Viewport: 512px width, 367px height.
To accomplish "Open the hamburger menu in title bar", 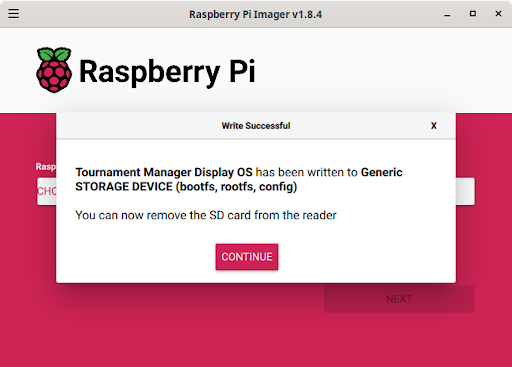I will [x=14, y=14].
